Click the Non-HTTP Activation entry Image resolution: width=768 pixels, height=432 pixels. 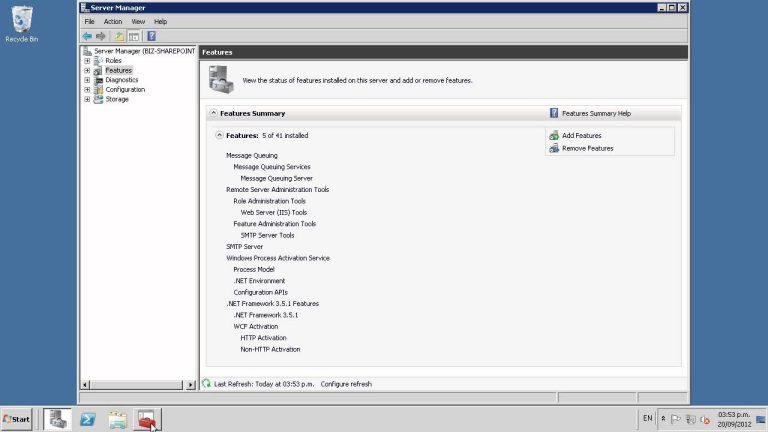coord(270,349)
